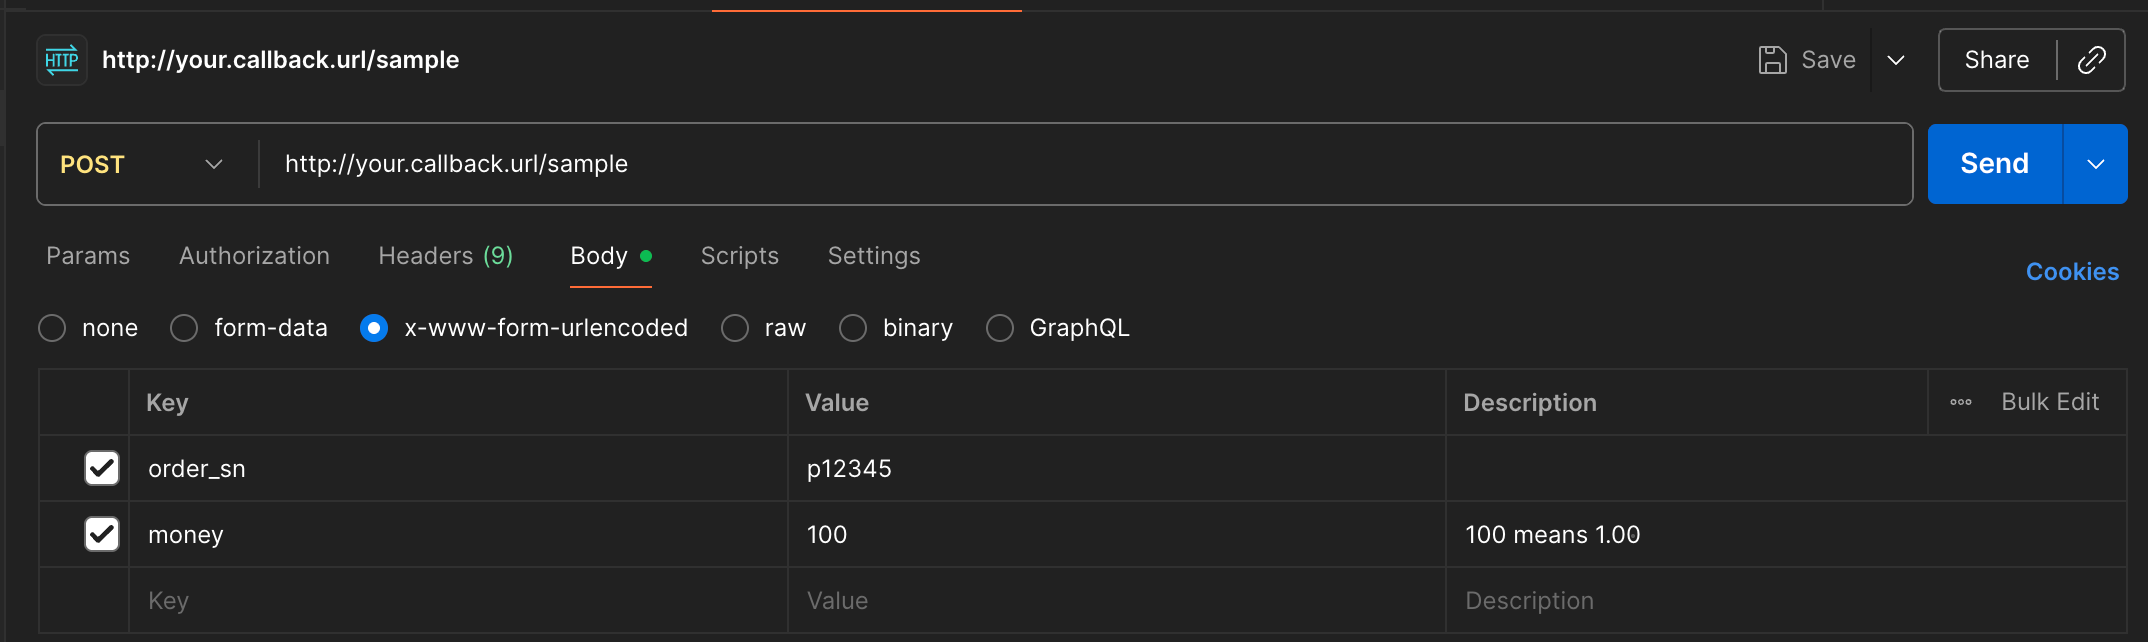Expand the Save options chevron

1895,60
